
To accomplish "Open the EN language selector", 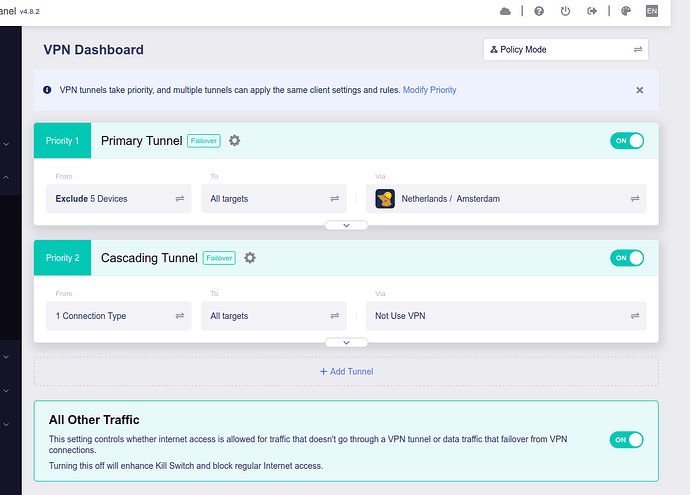I will click(652, 11).
